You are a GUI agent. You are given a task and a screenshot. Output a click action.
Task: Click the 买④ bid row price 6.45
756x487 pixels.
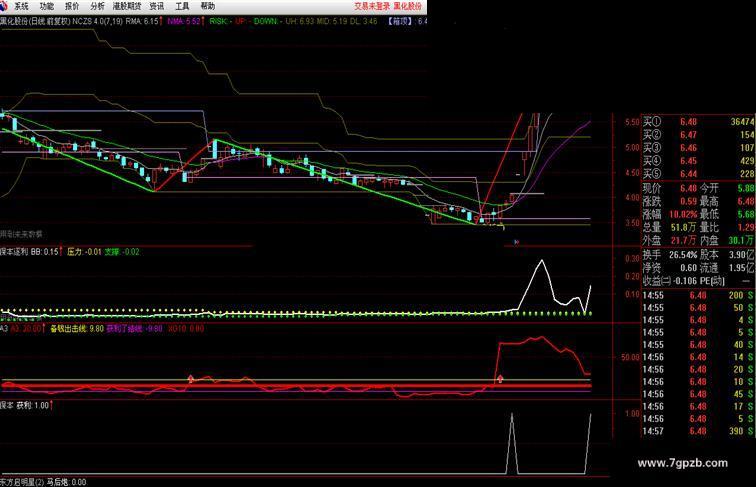click(x=688, y=161)
